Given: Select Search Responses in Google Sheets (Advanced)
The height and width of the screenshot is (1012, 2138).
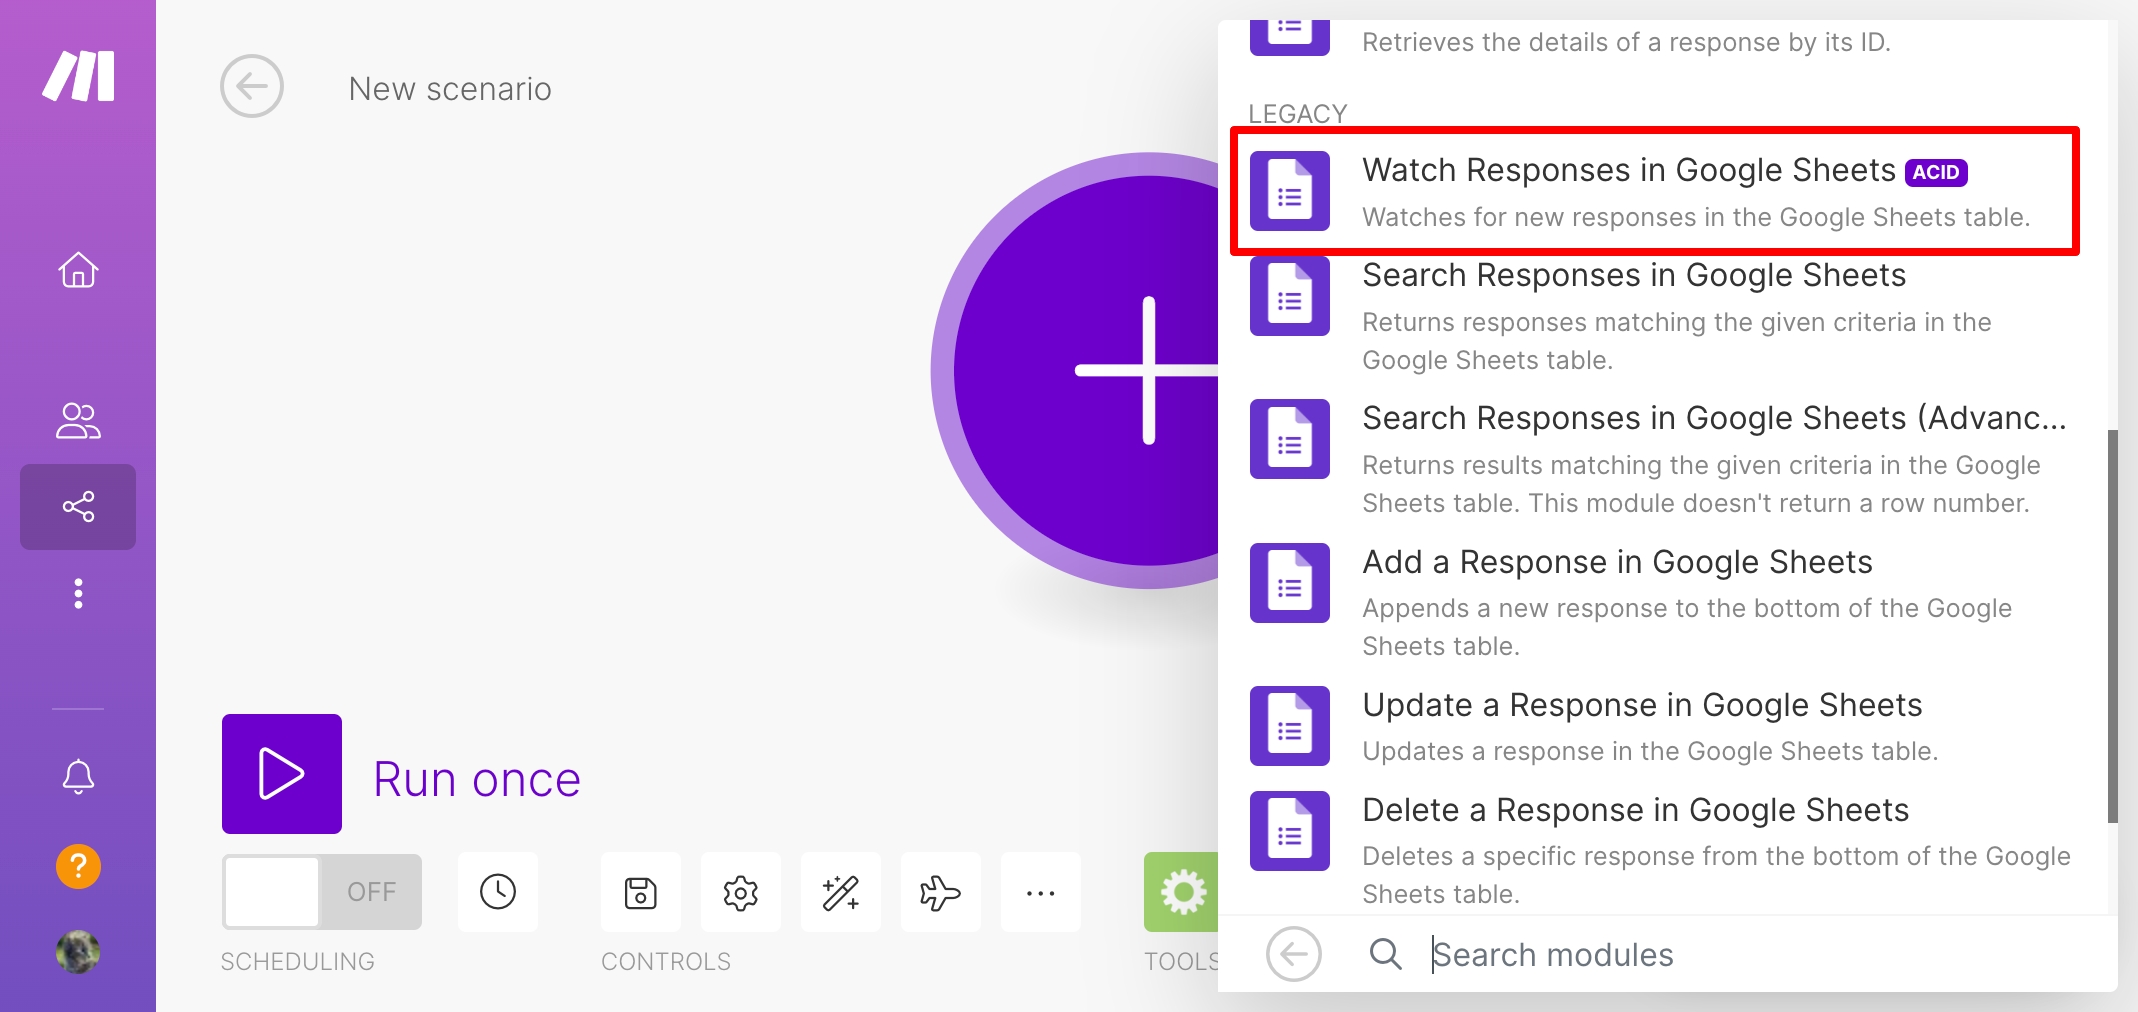Looking at the screenshot, I should tap(1660, 460).
